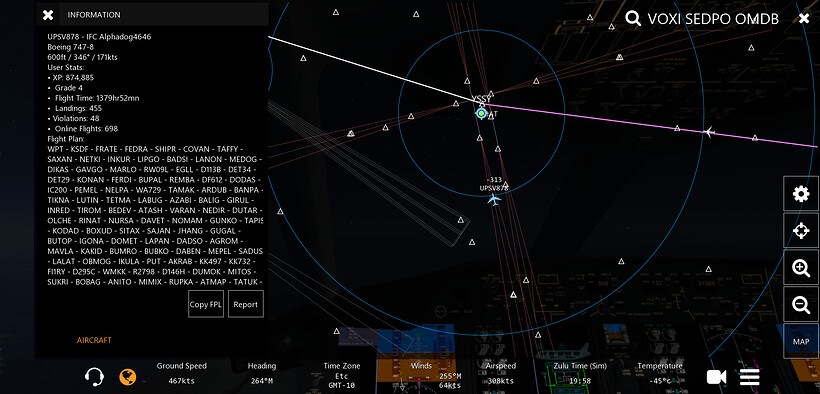The height and width of the screenshot is (394, 820).
Task: Center map with the crosshair icon
Action: (801, 231)
